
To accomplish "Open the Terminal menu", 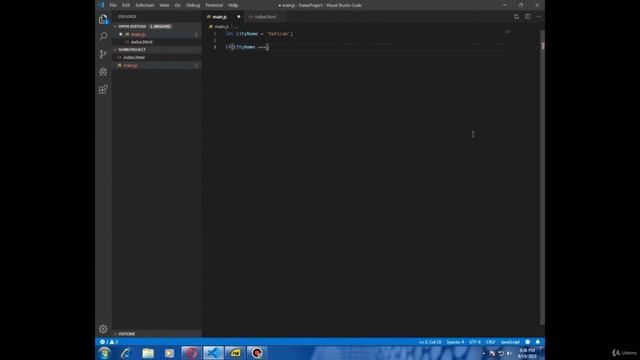I will click(214, 5).
